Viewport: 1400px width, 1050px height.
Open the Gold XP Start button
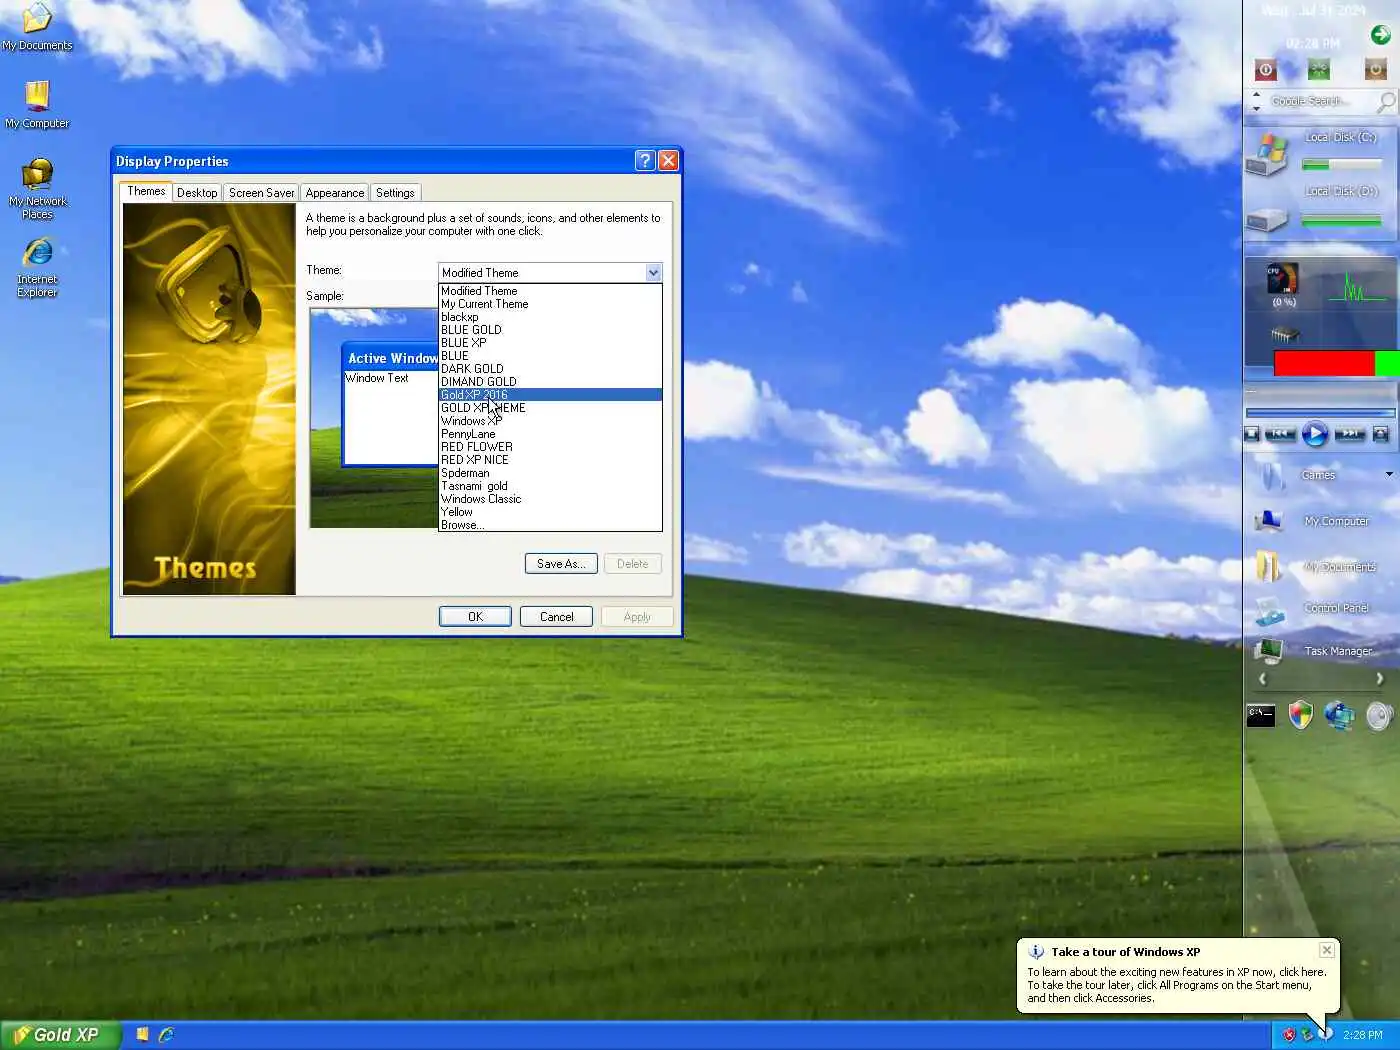pos(60,1035)
